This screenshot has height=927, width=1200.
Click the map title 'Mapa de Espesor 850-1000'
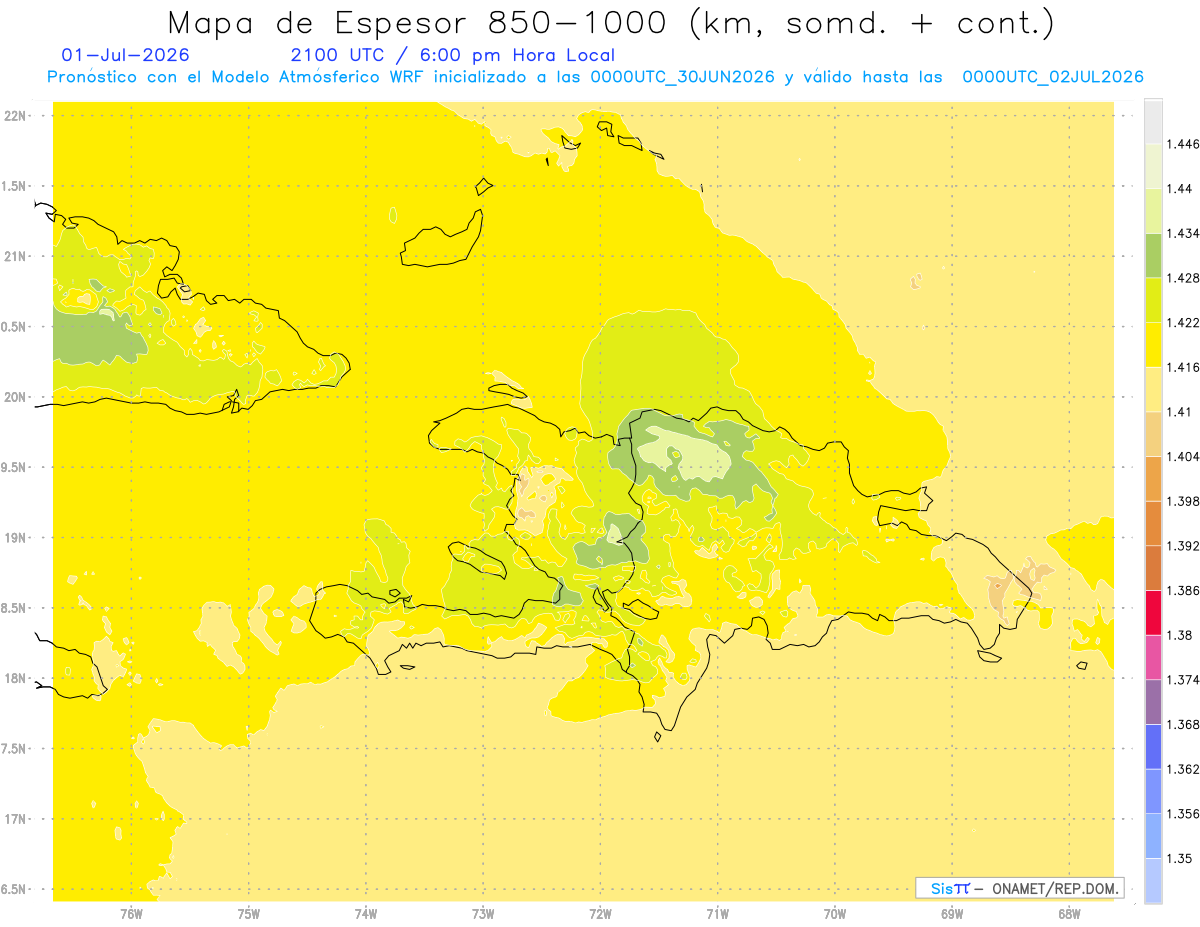421,22
